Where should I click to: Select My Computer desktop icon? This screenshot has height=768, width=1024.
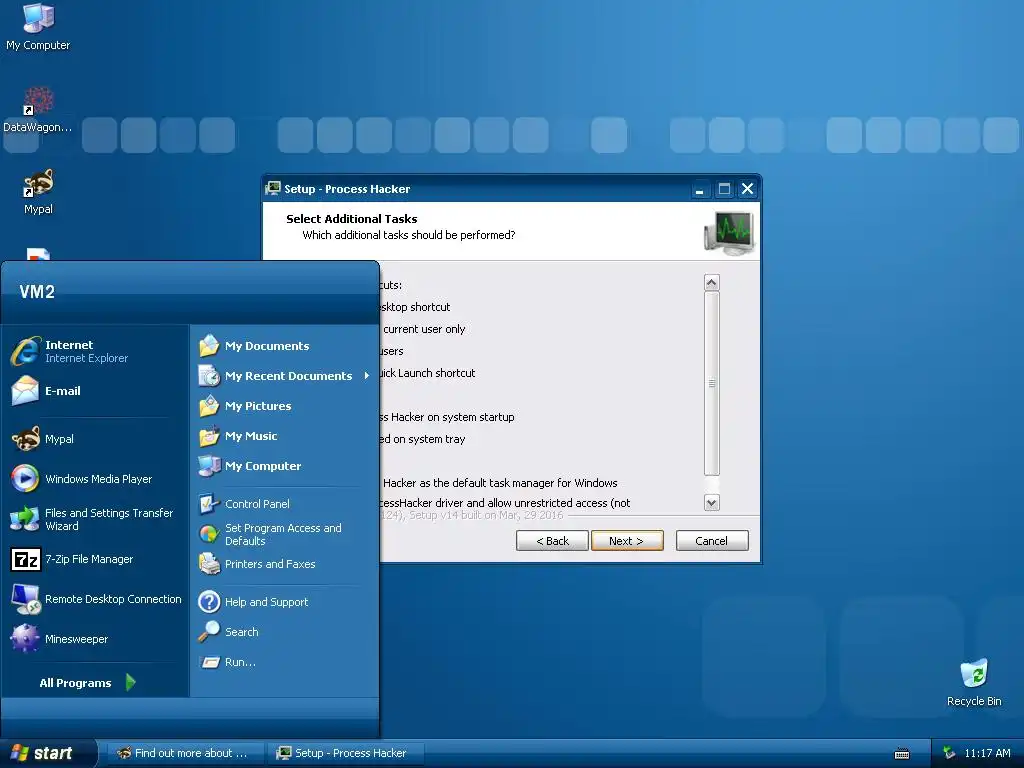[x=38, y=27]
